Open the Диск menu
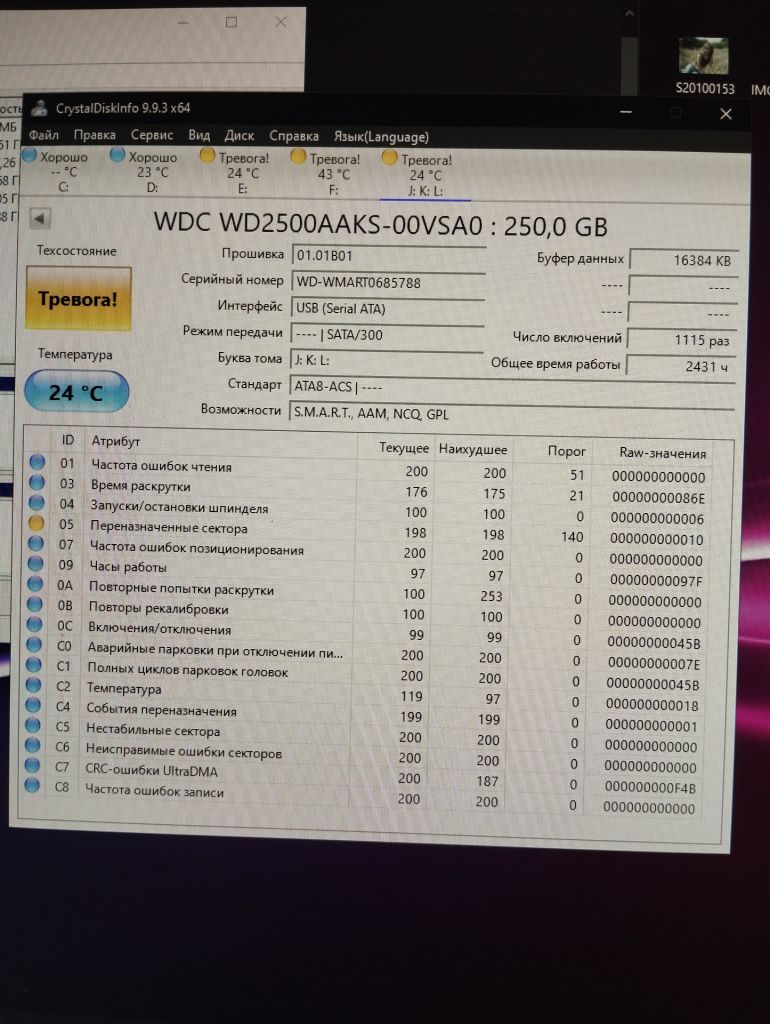Screen dimensions: 770x1024 pyautogui.click(x=239, y=136)
